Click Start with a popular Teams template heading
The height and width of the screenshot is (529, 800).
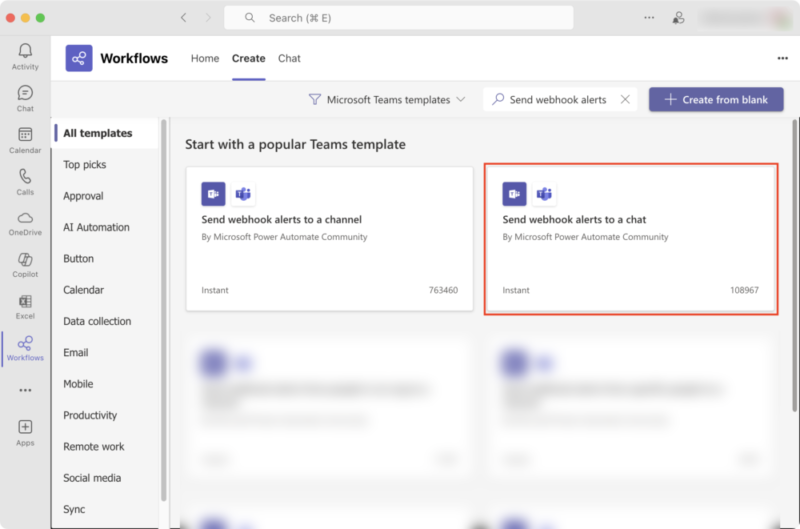pos(295,144)
